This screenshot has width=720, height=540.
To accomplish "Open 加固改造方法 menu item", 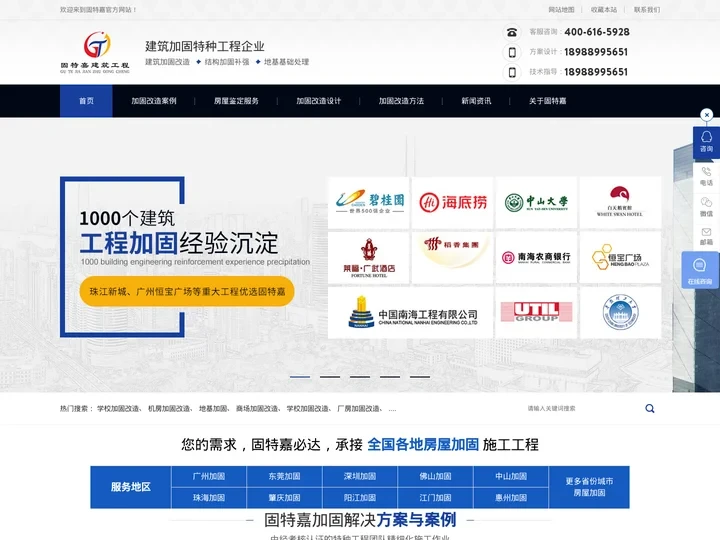I will tap(401, 101).
